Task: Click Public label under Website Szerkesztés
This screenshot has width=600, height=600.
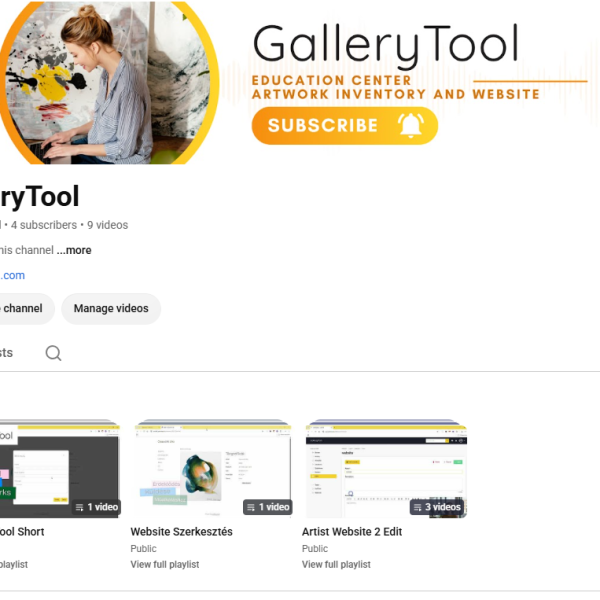Action: [143, 549]
